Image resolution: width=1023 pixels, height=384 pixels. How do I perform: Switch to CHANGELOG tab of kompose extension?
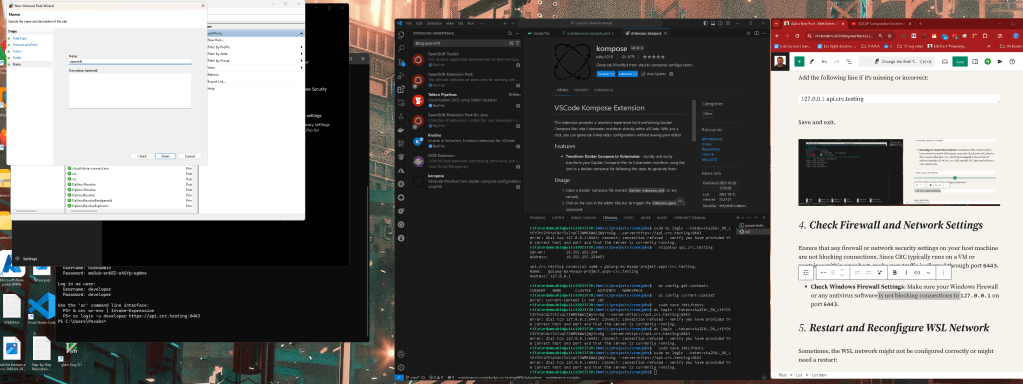(603, 90)
